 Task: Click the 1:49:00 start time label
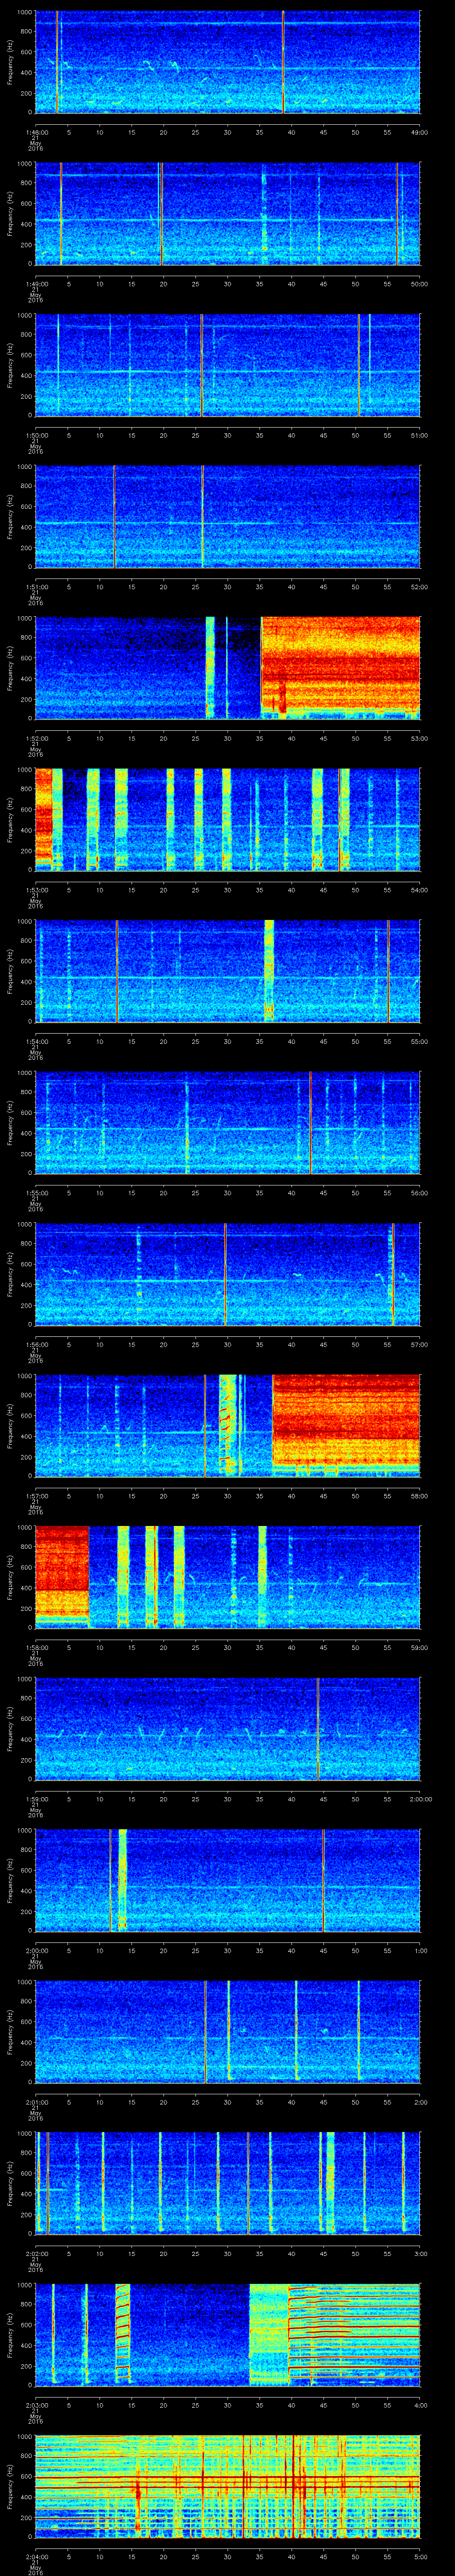pos(36,284)
